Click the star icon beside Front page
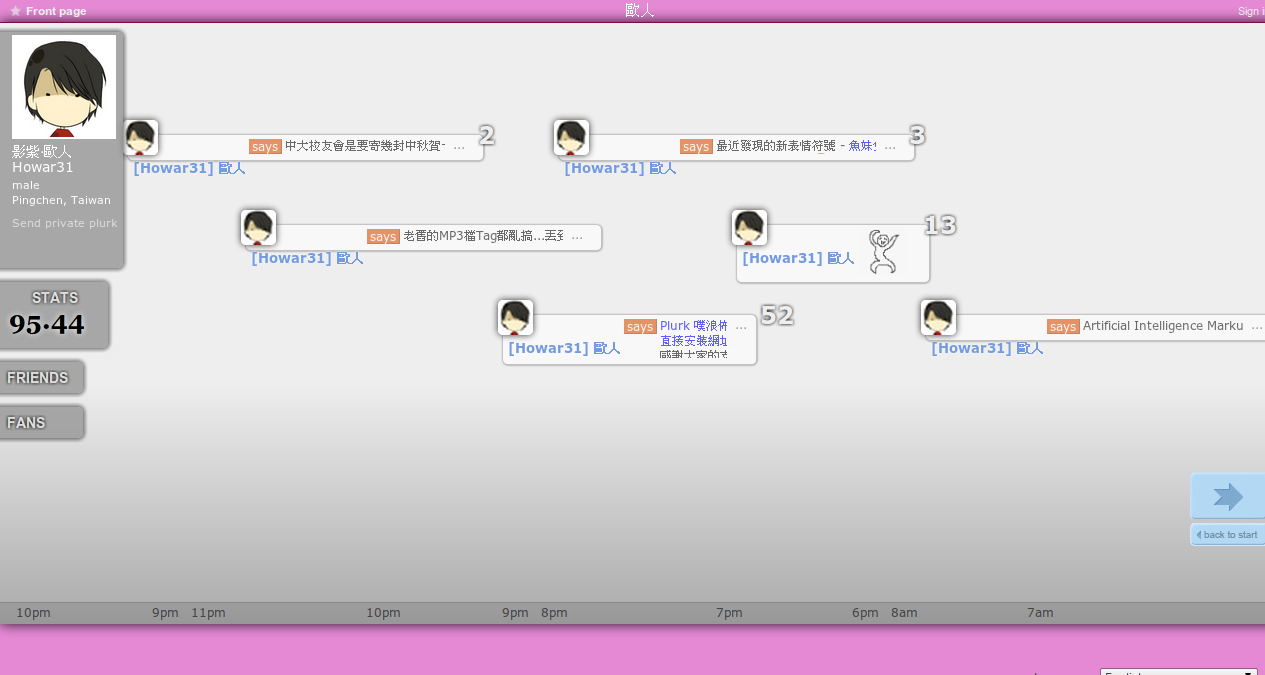1265x675 pixels. 15,11
